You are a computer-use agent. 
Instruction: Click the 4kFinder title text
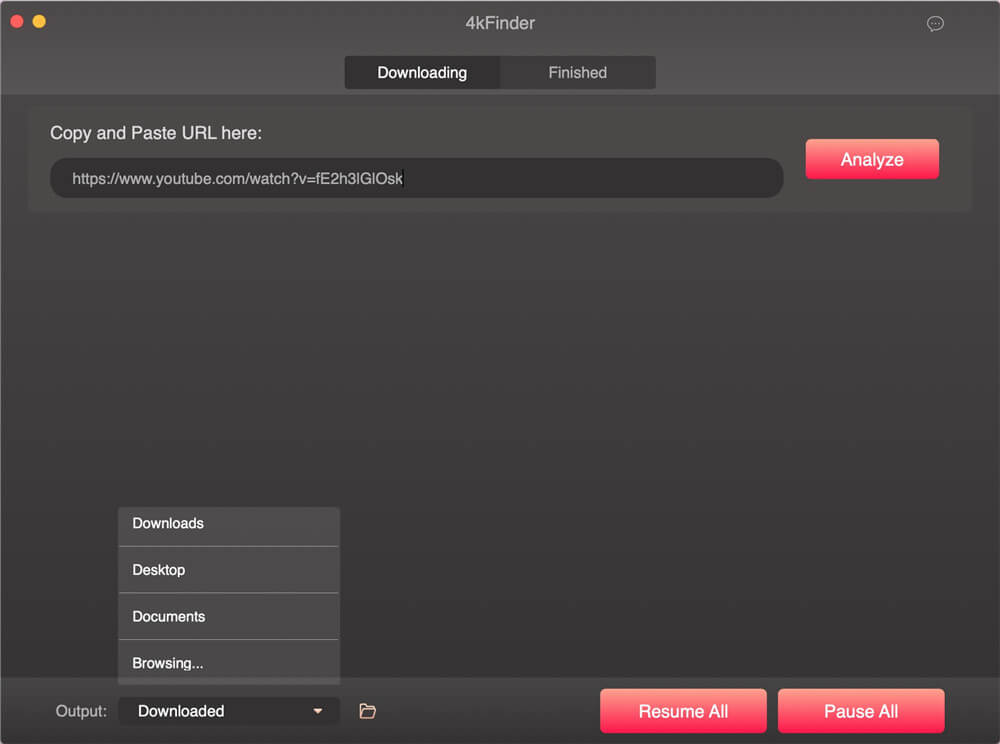(500, 23)
